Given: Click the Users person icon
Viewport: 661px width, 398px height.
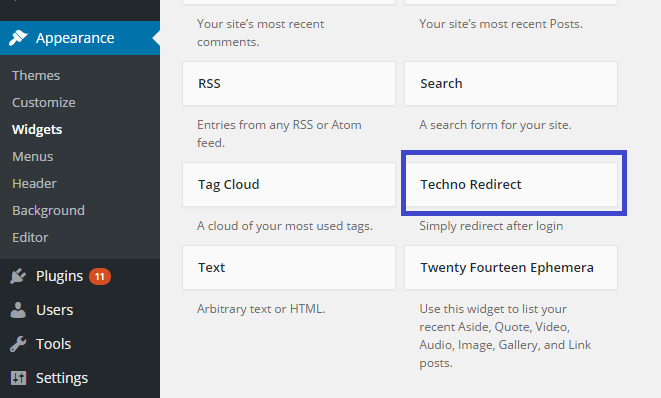Looking at the screenshot, I should coord(18,310).
